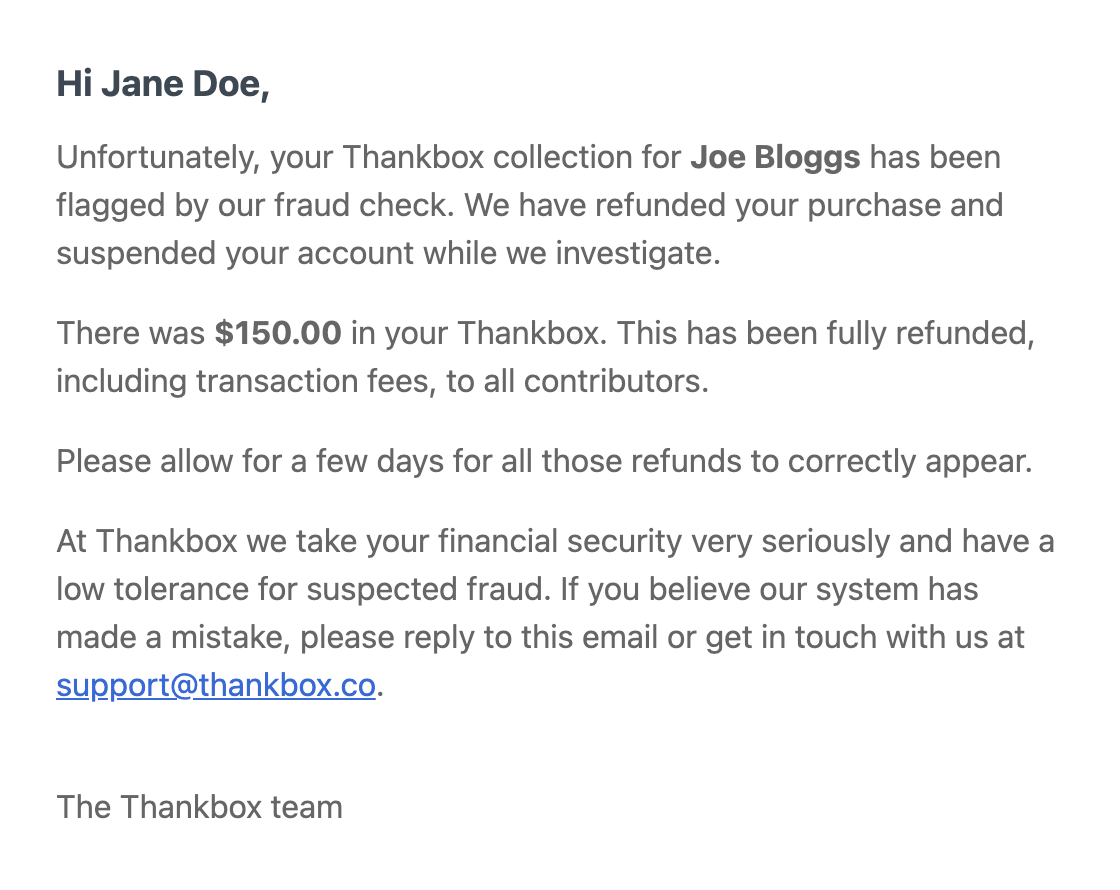Click 'in your Thankbox' phrase after amount
This screenshot has height=890, width=1120.
pyautogui.click(x=479, y=334)
